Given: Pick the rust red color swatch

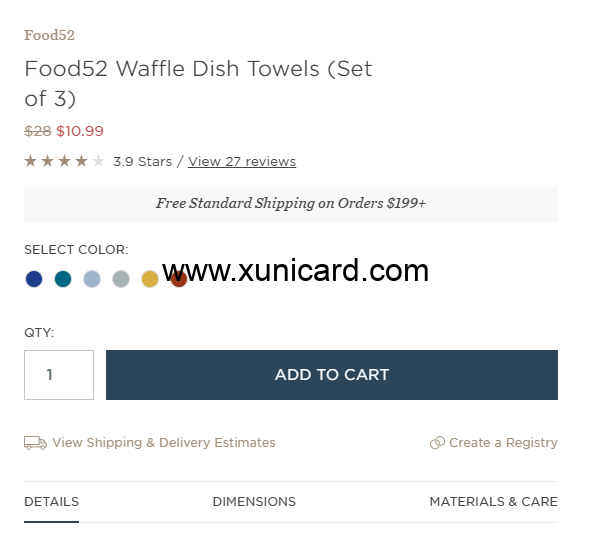Looking at the screenshot, I should tap(179, 279).
